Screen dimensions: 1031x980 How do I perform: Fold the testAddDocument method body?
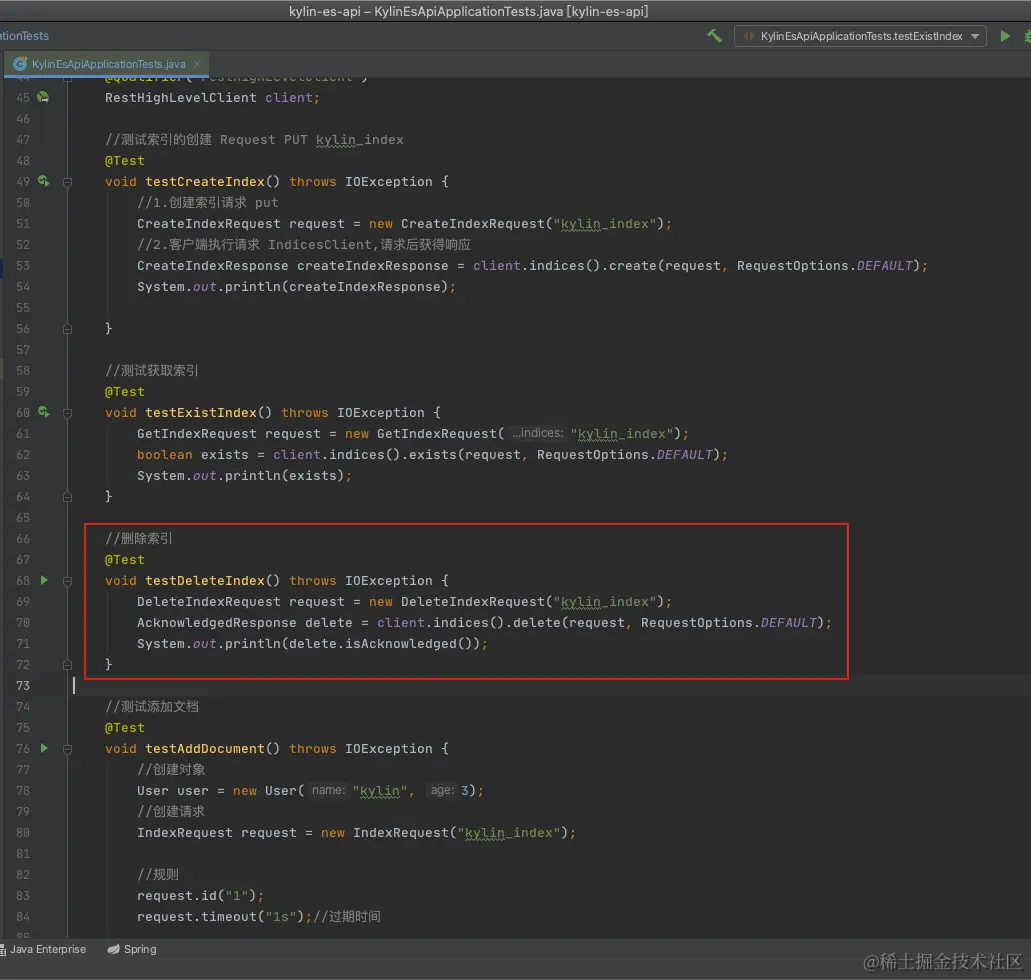(x=68, y=749)
